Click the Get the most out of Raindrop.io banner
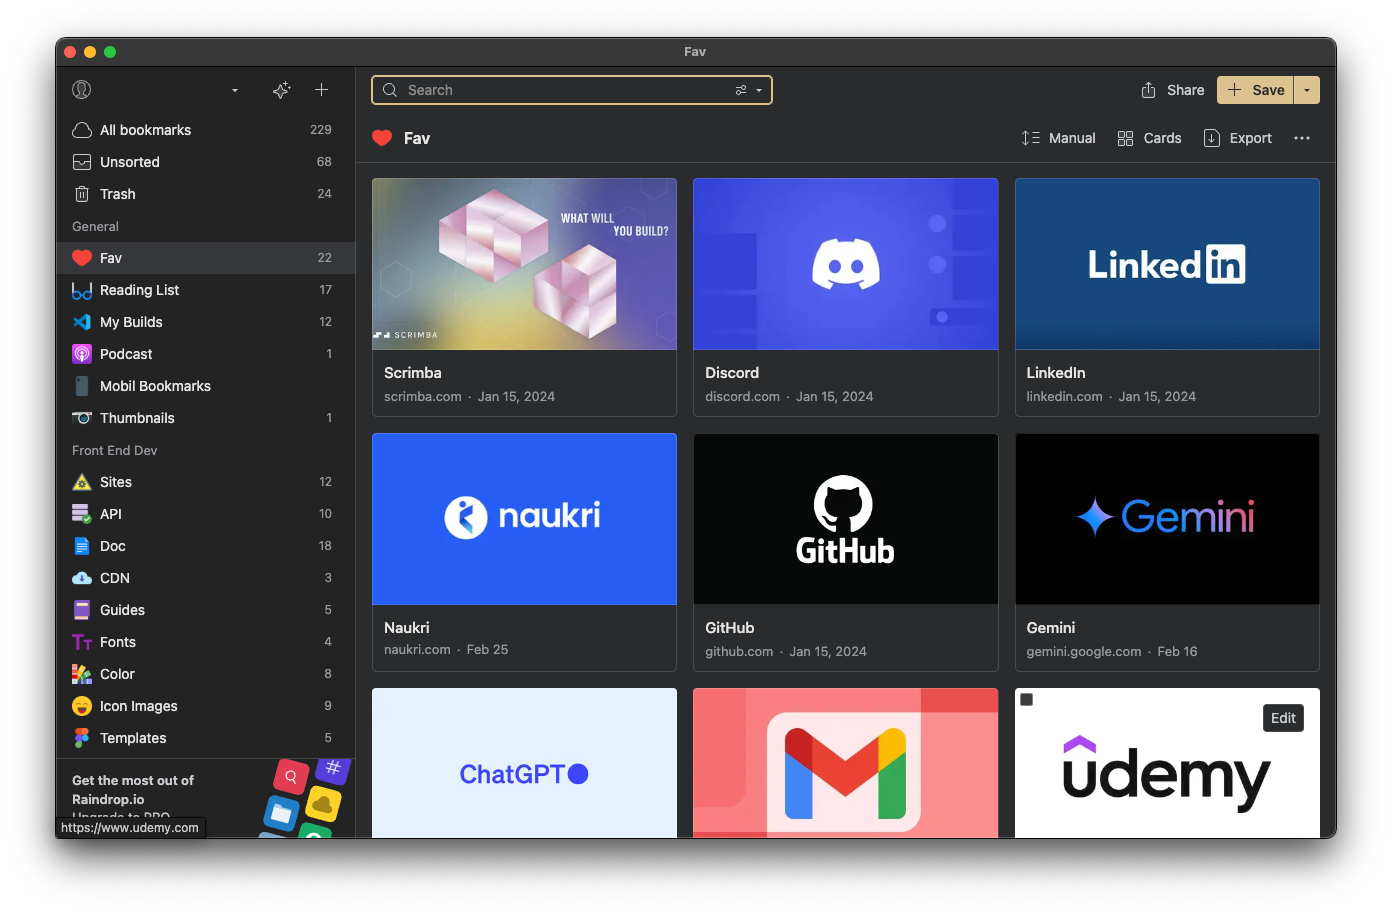 click(x=205, y=798)
